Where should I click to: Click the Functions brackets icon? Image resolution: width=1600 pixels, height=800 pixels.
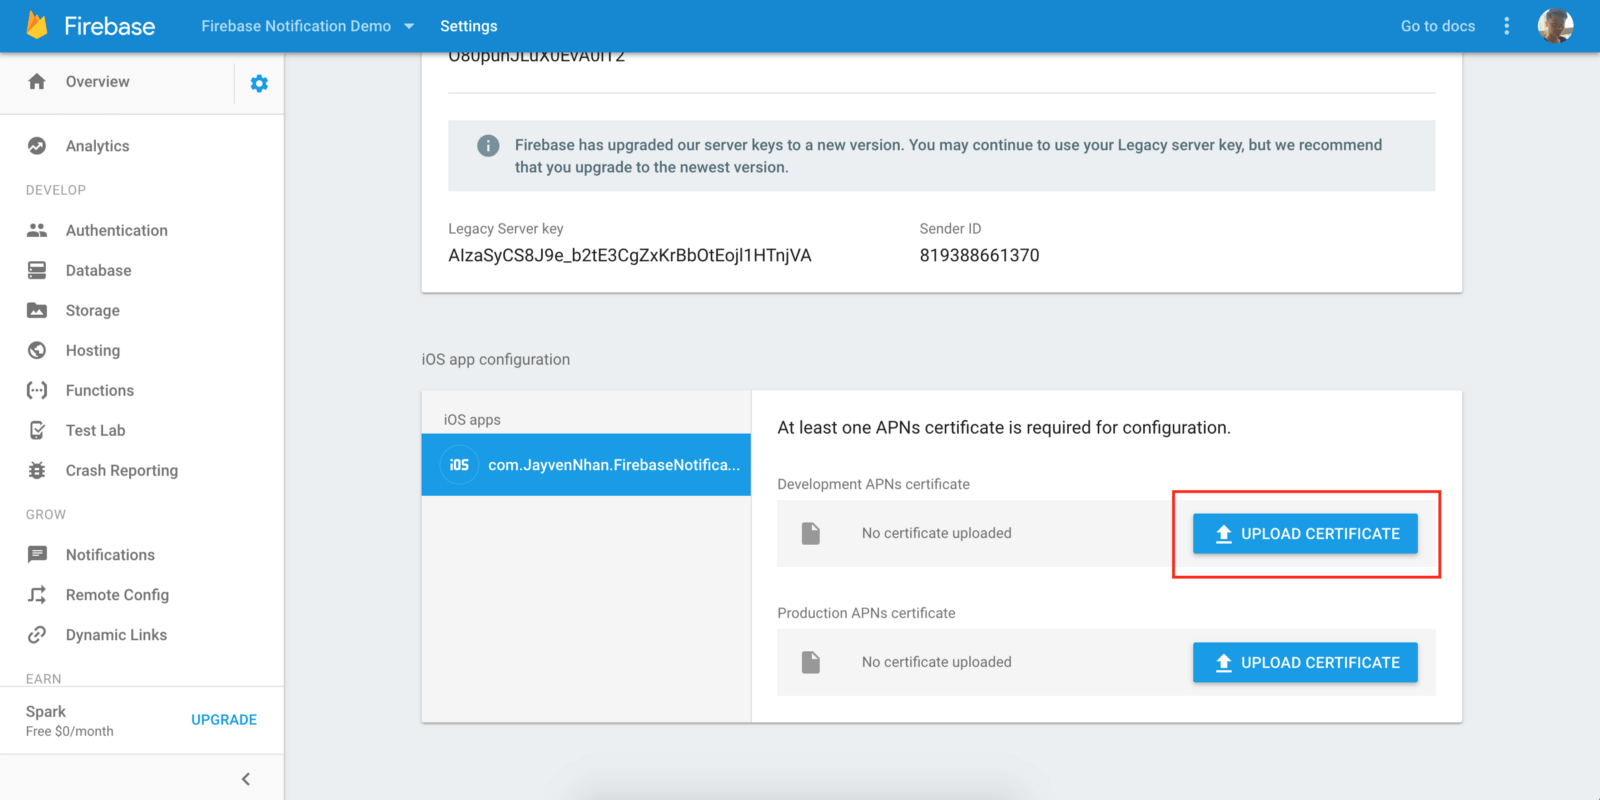coord(37,390)
